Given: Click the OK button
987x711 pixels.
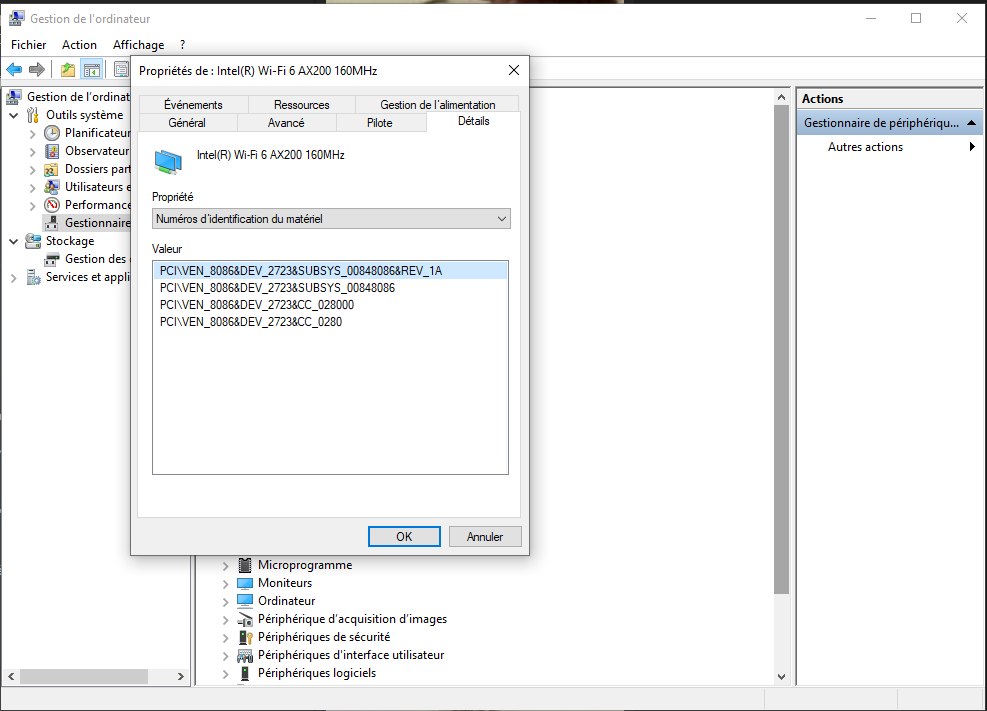Looking at the screenshot, I should tap(404, 537).
